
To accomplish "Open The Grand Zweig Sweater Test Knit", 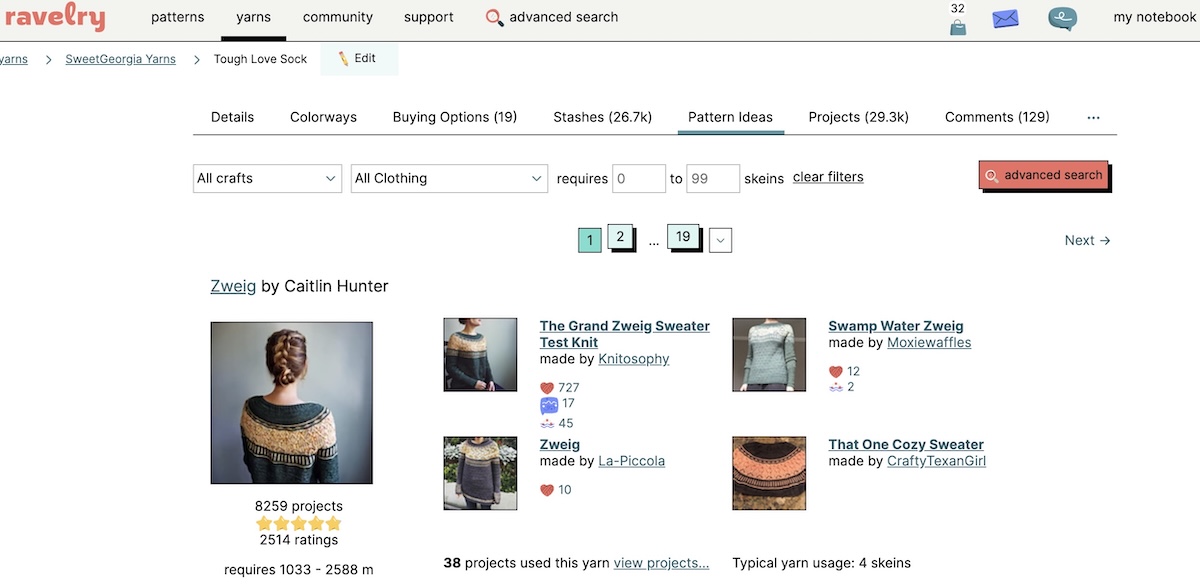I will point(625,334).
